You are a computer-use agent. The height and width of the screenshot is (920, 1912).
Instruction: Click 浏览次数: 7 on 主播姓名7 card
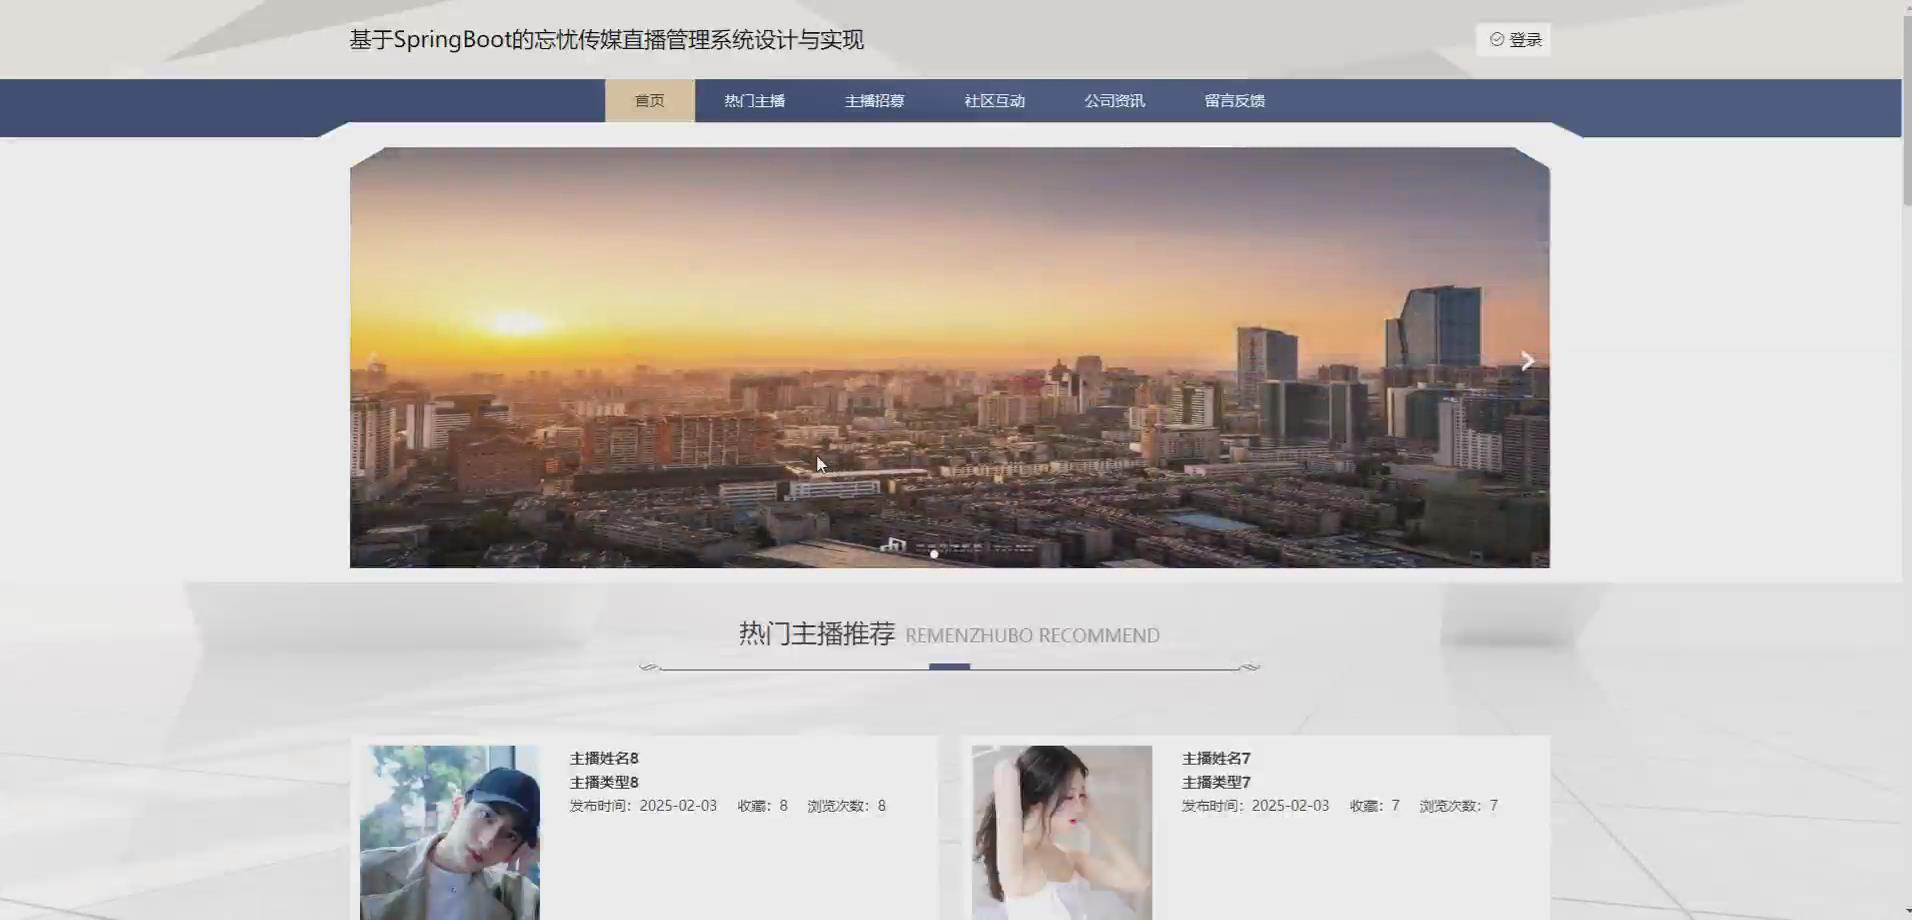[x=1459, y=806]
